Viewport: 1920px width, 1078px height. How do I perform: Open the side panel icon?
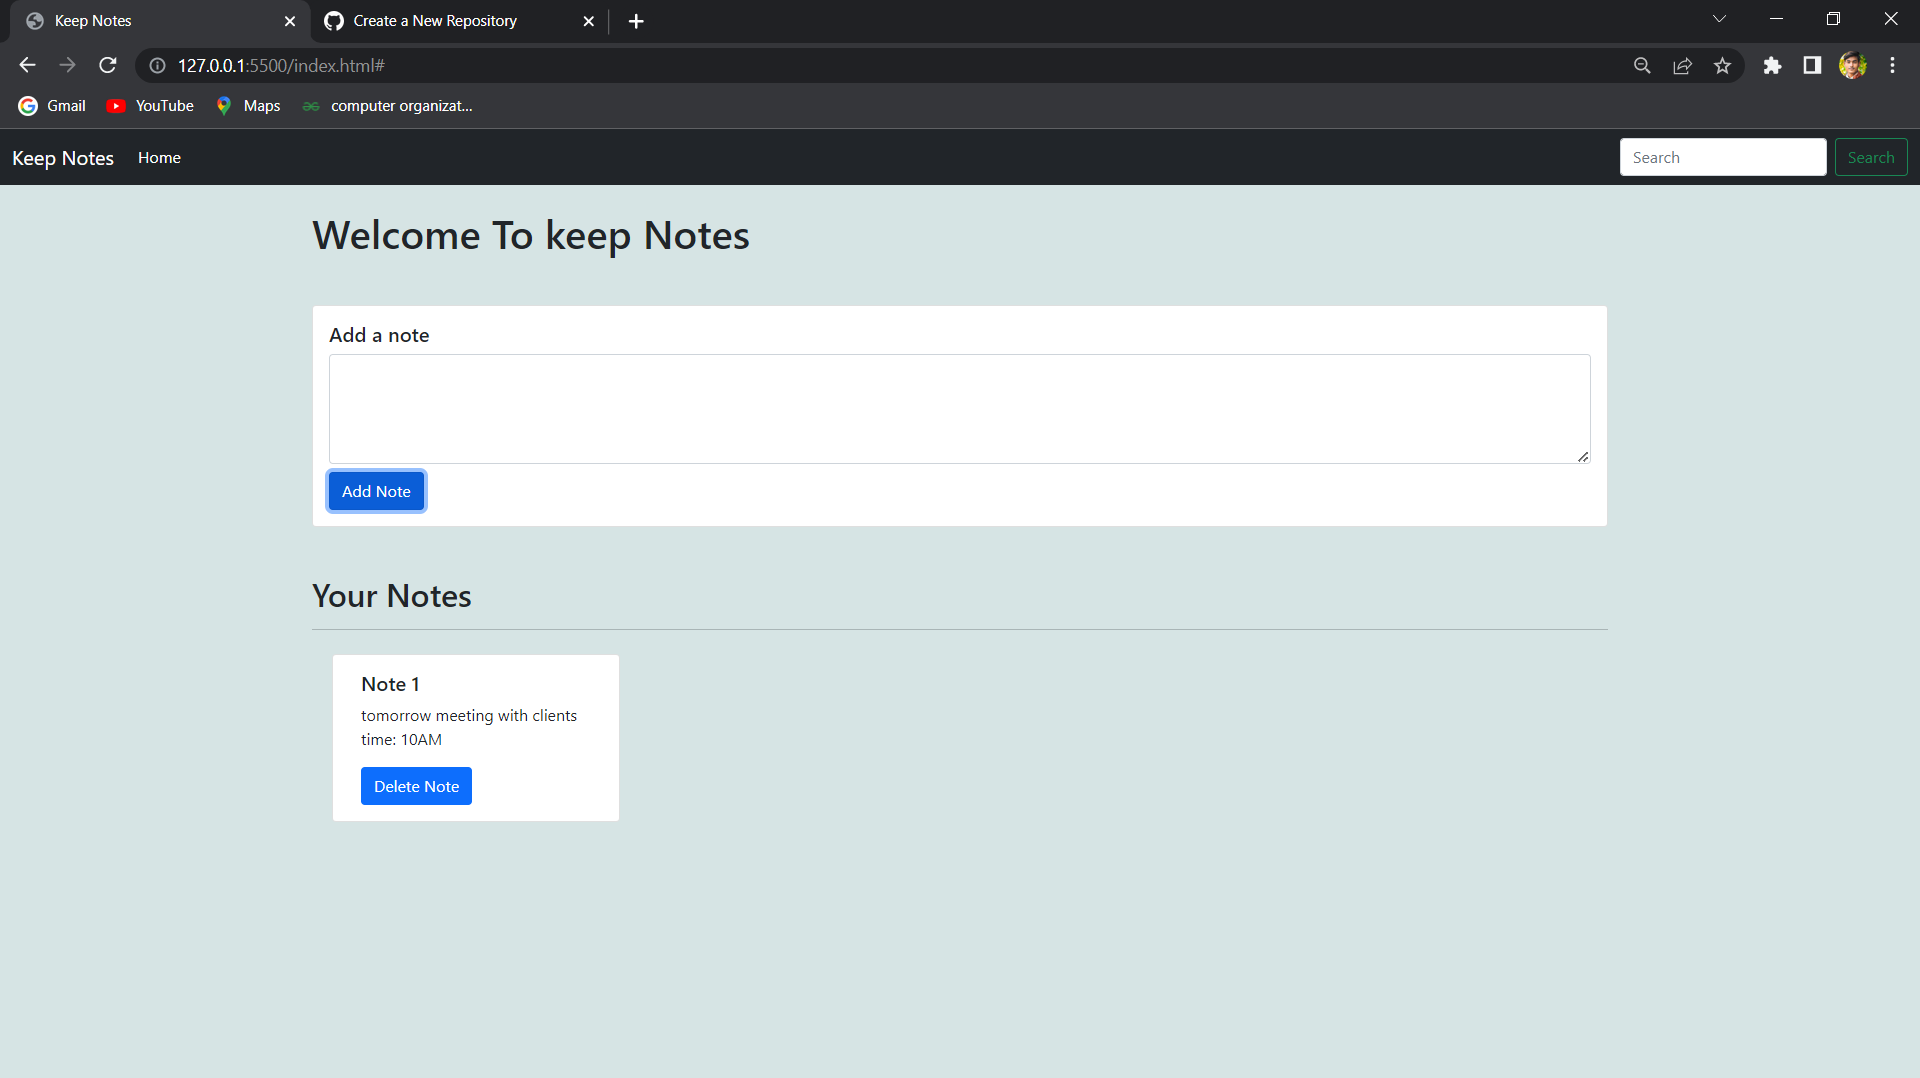click(1812, 65)
